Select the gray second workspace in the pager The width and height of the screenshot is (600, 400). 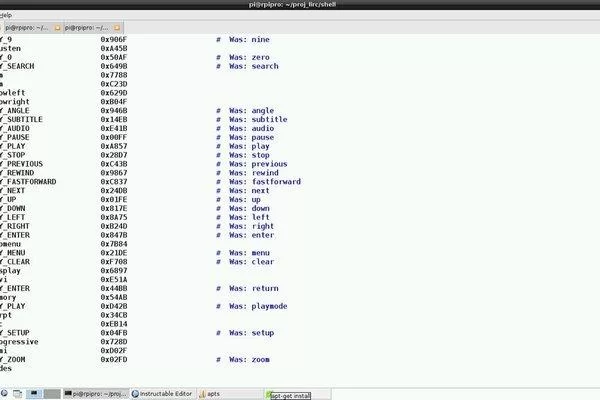[52, 393]
